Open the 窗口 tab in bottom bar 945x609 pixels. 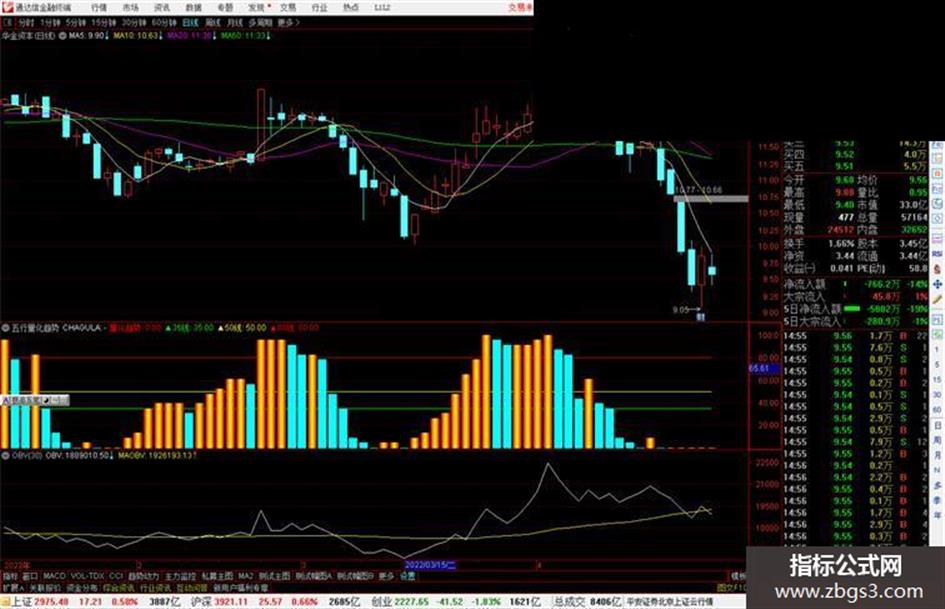[x=30, y=576]
